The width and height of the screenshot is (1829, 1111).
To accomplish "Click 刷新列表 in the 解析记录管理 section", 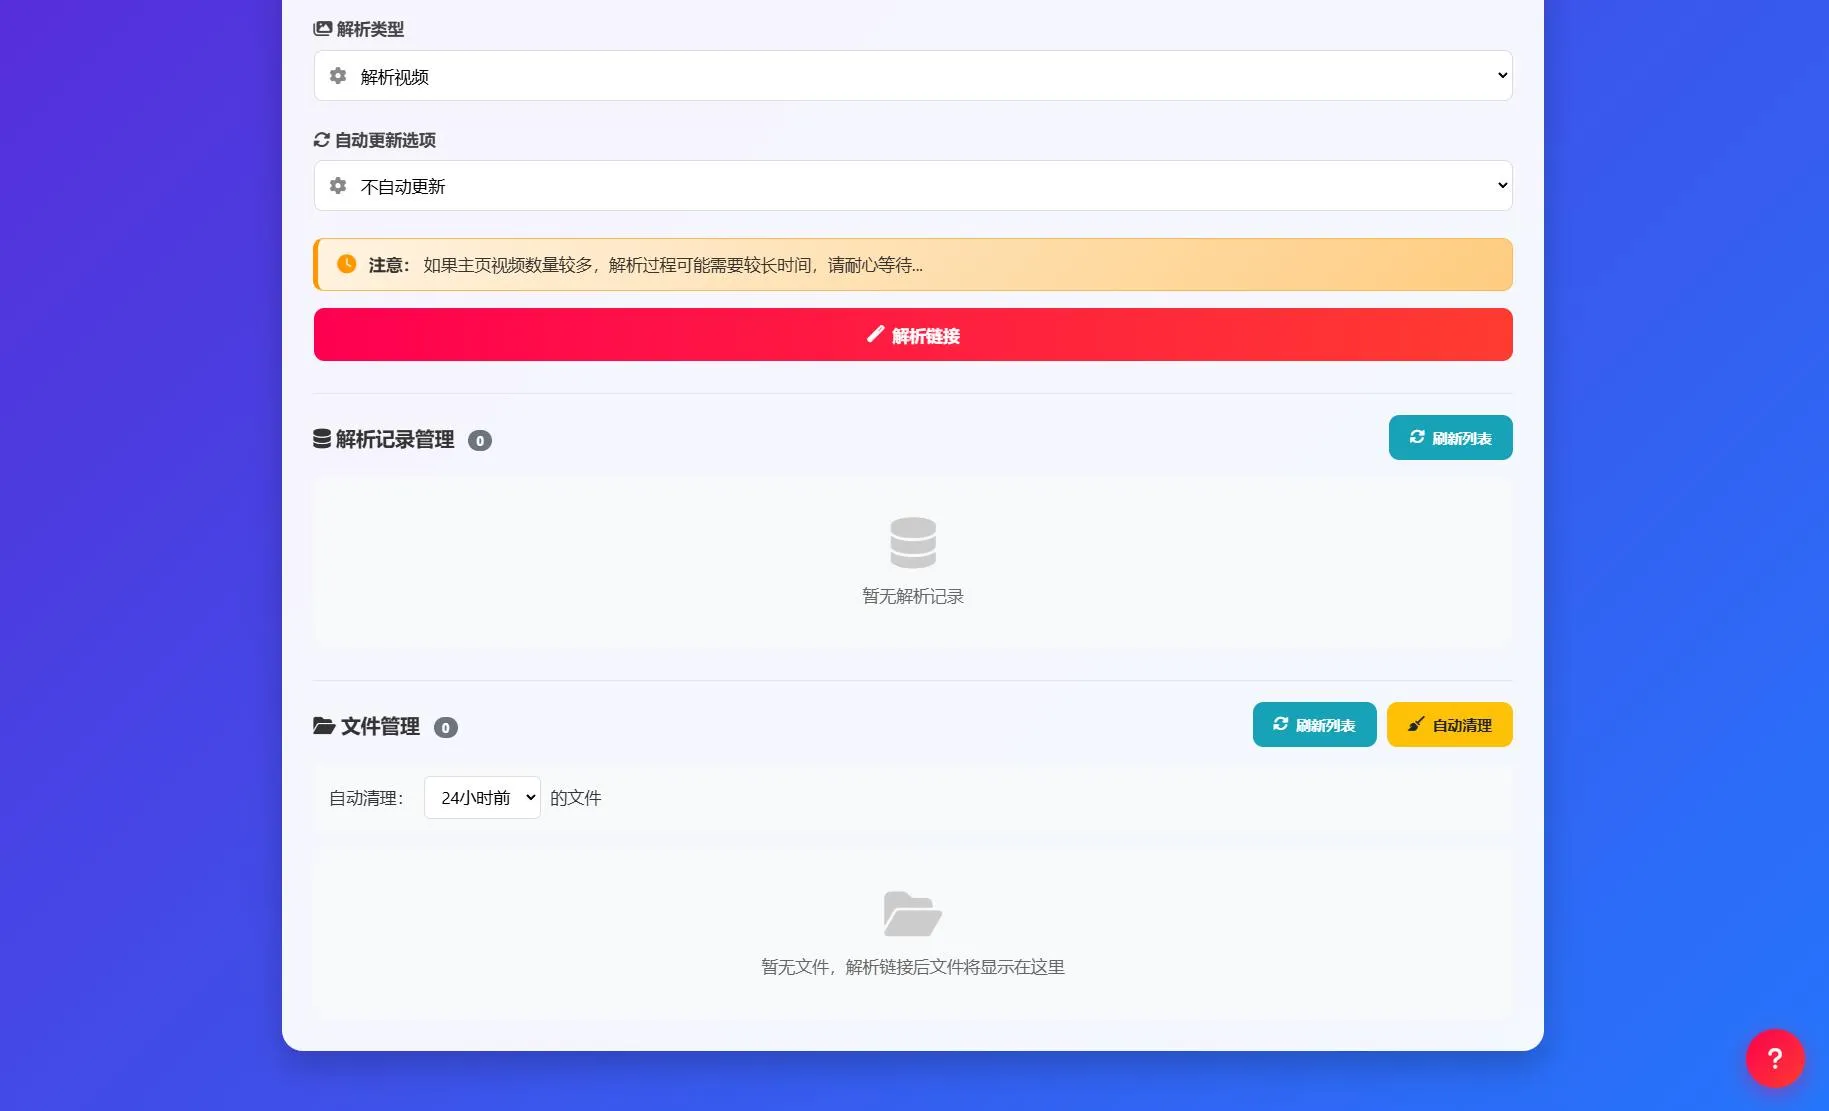I will tap(1450, 437).
